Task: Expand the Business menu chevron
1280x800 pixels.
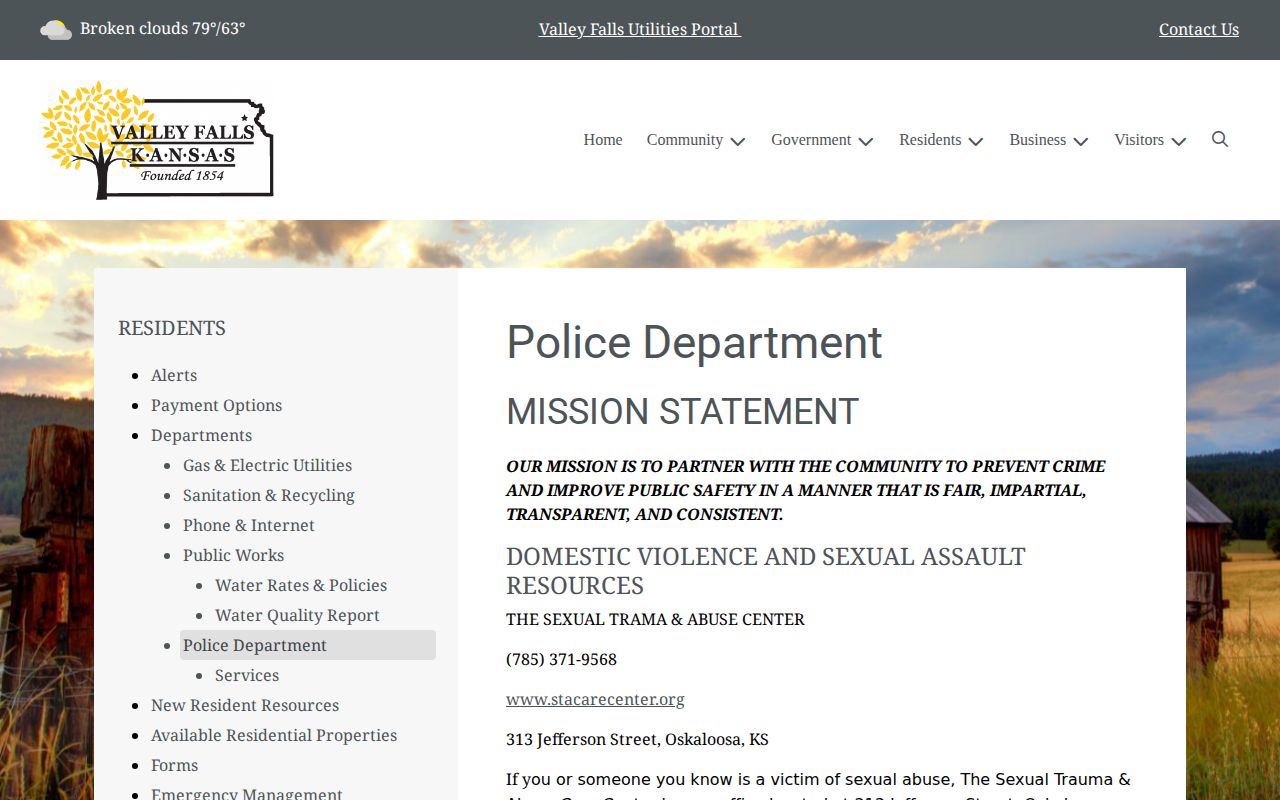Action: (x=1081, y=141)
